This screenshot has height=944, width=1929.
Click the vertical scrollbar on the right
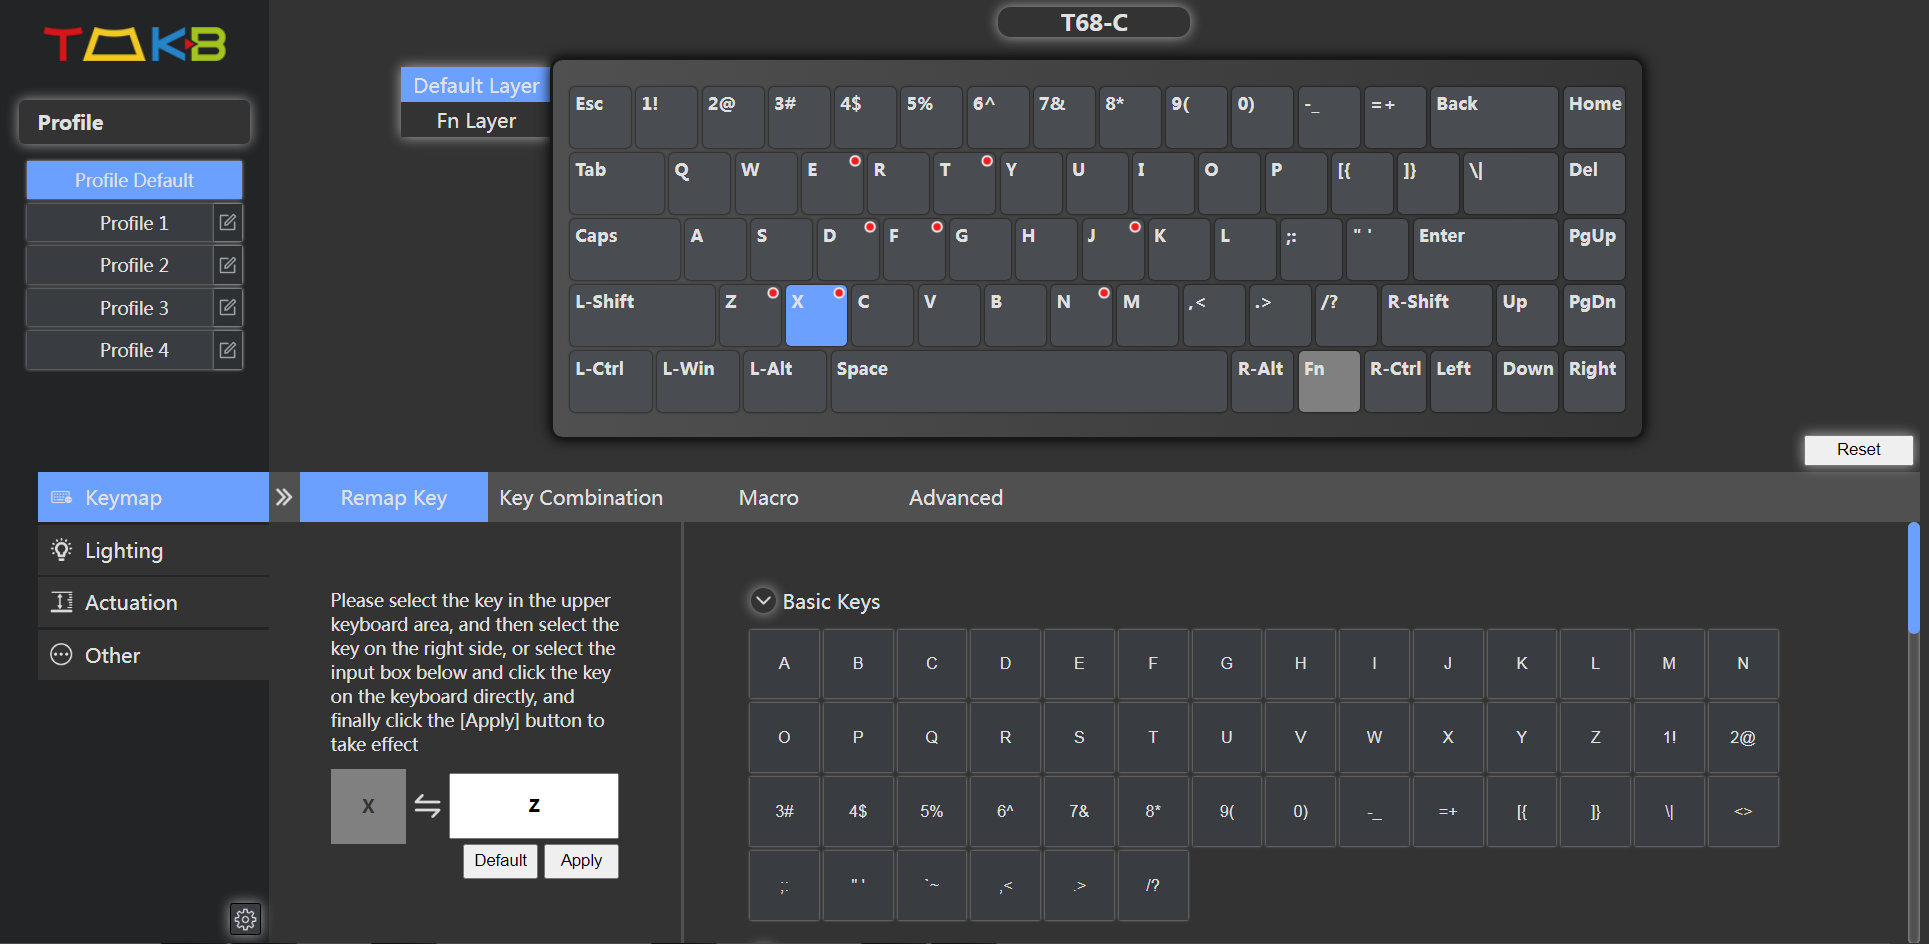pos(1913,578)
